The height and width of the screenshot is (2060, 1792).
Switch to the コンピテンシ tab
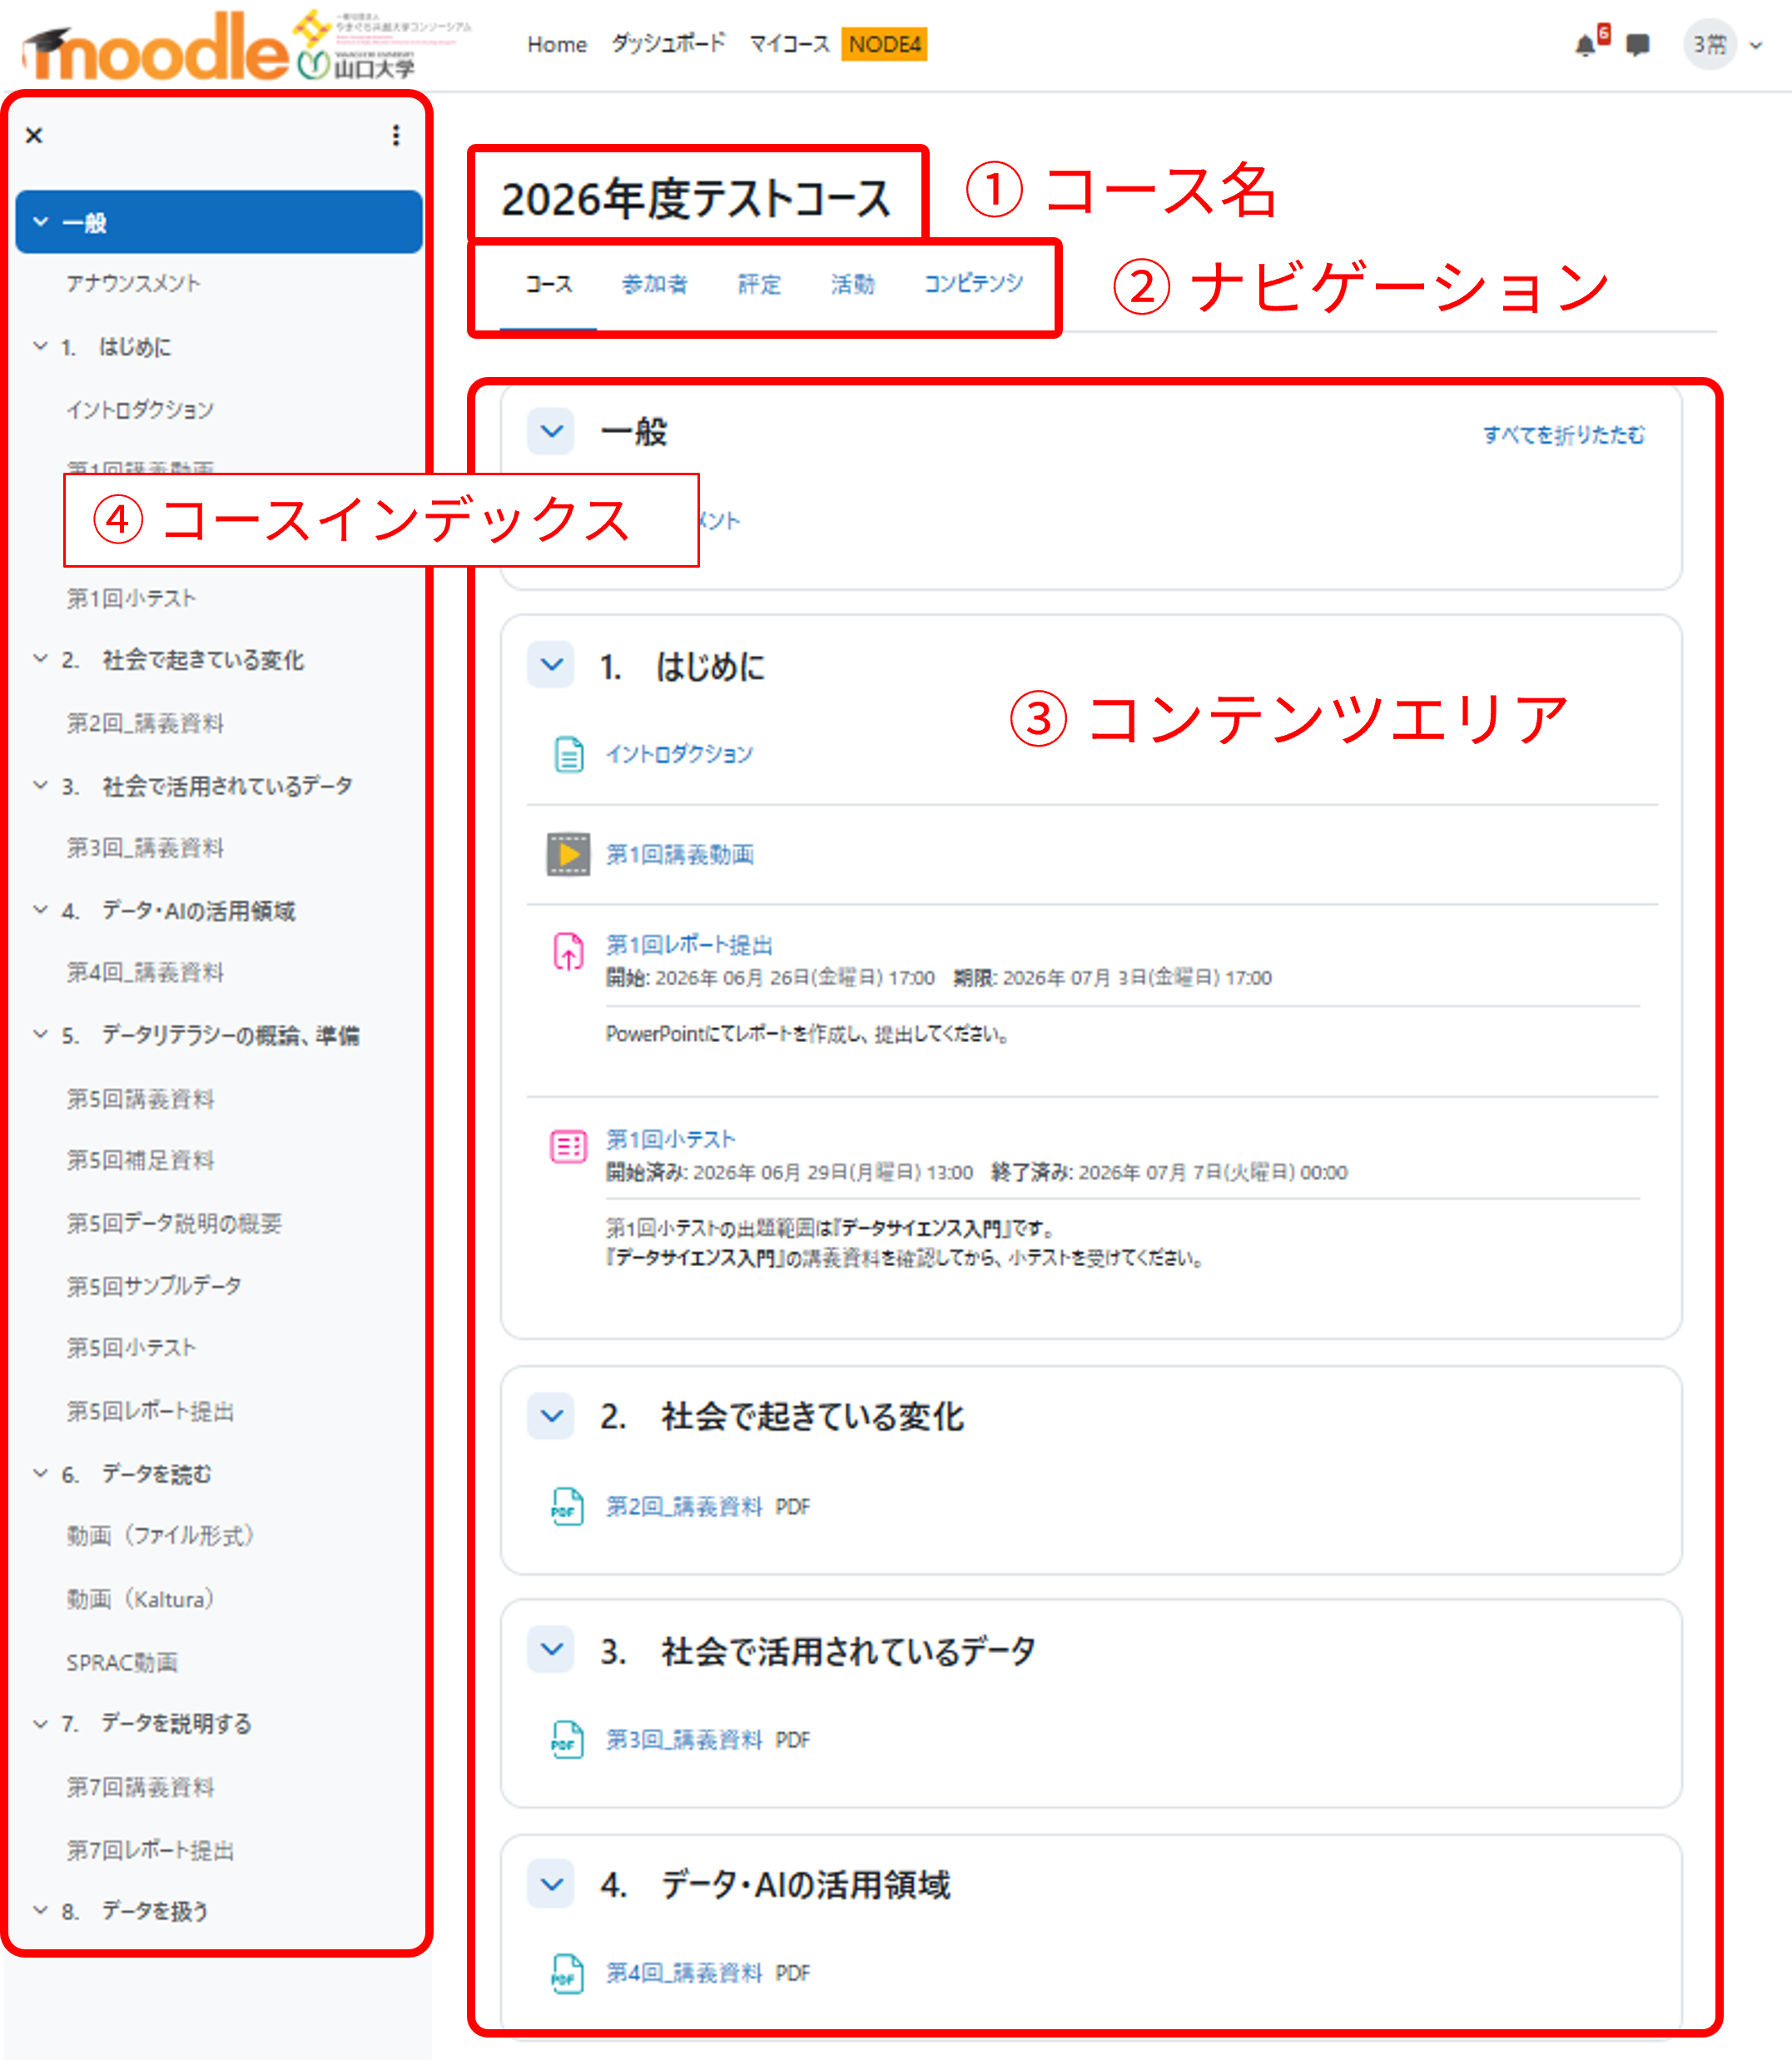(973, 285)
